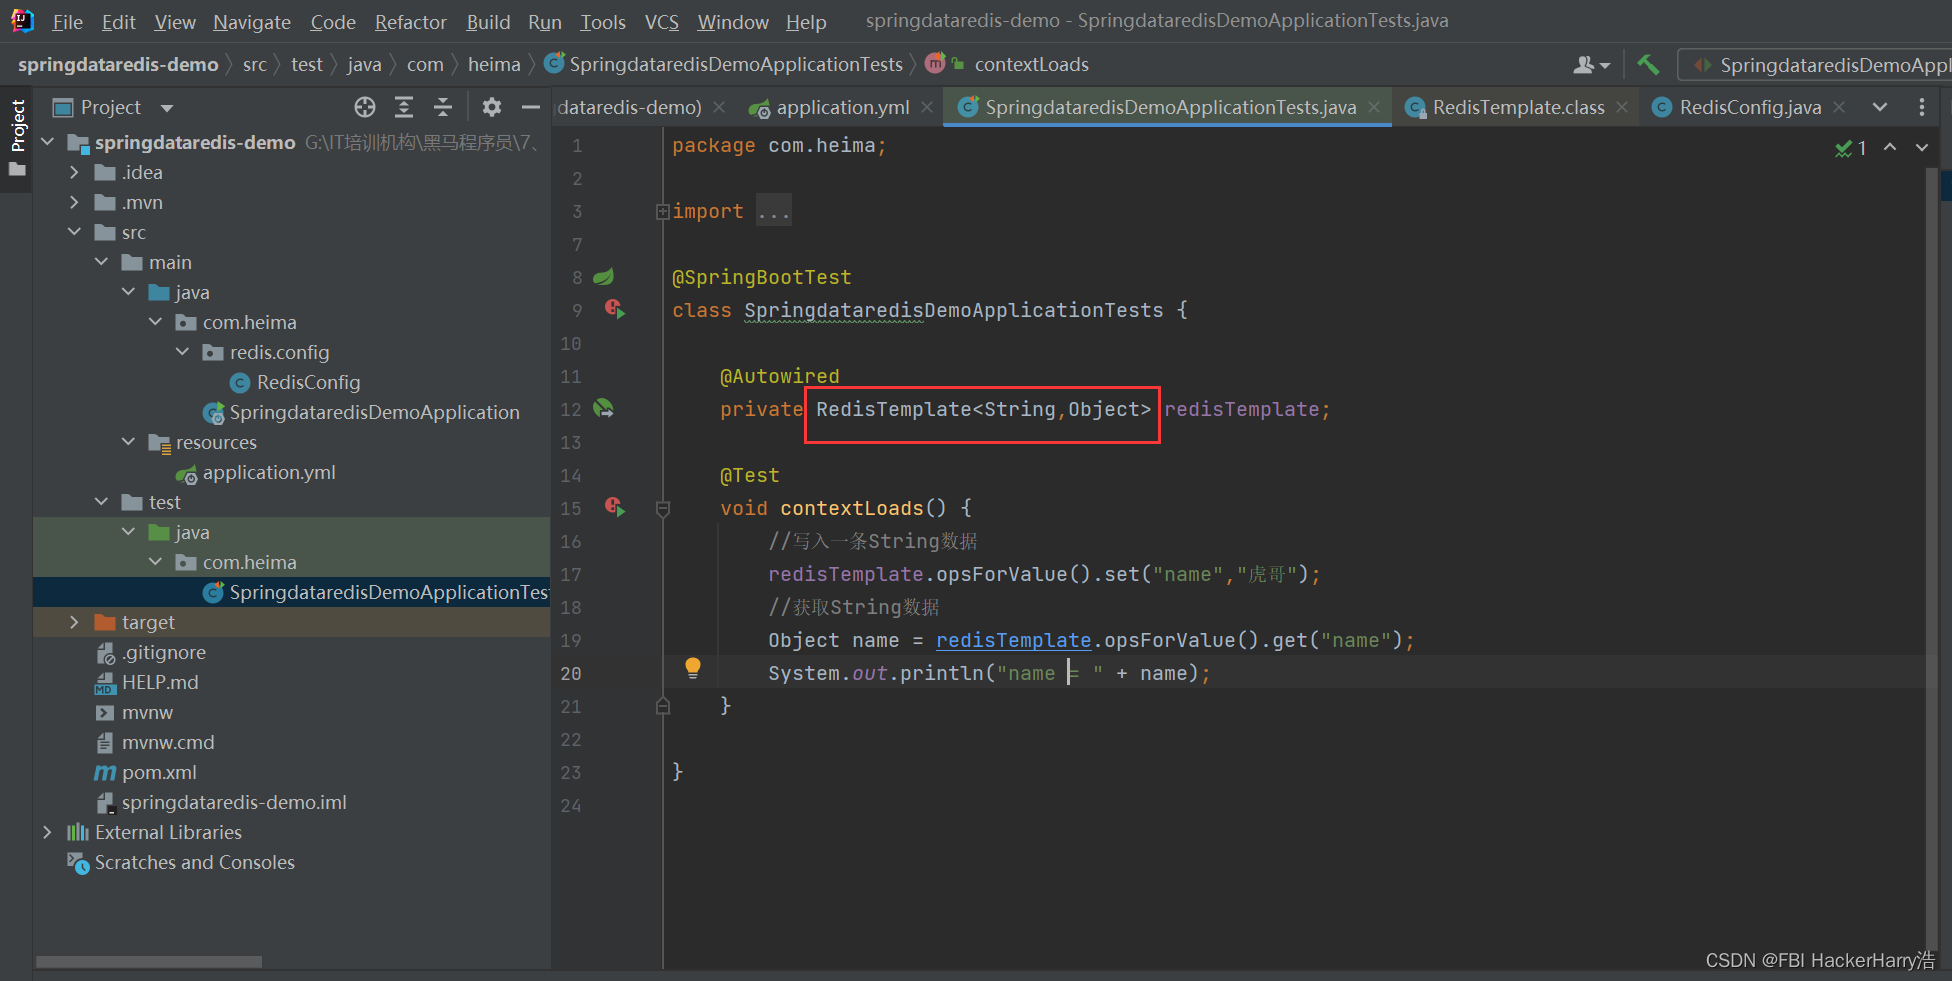Image resolution: width=1952 pixels, height=981 pixels.
Task: Click the Build project hammer icon
Action: click(1648, 65)
